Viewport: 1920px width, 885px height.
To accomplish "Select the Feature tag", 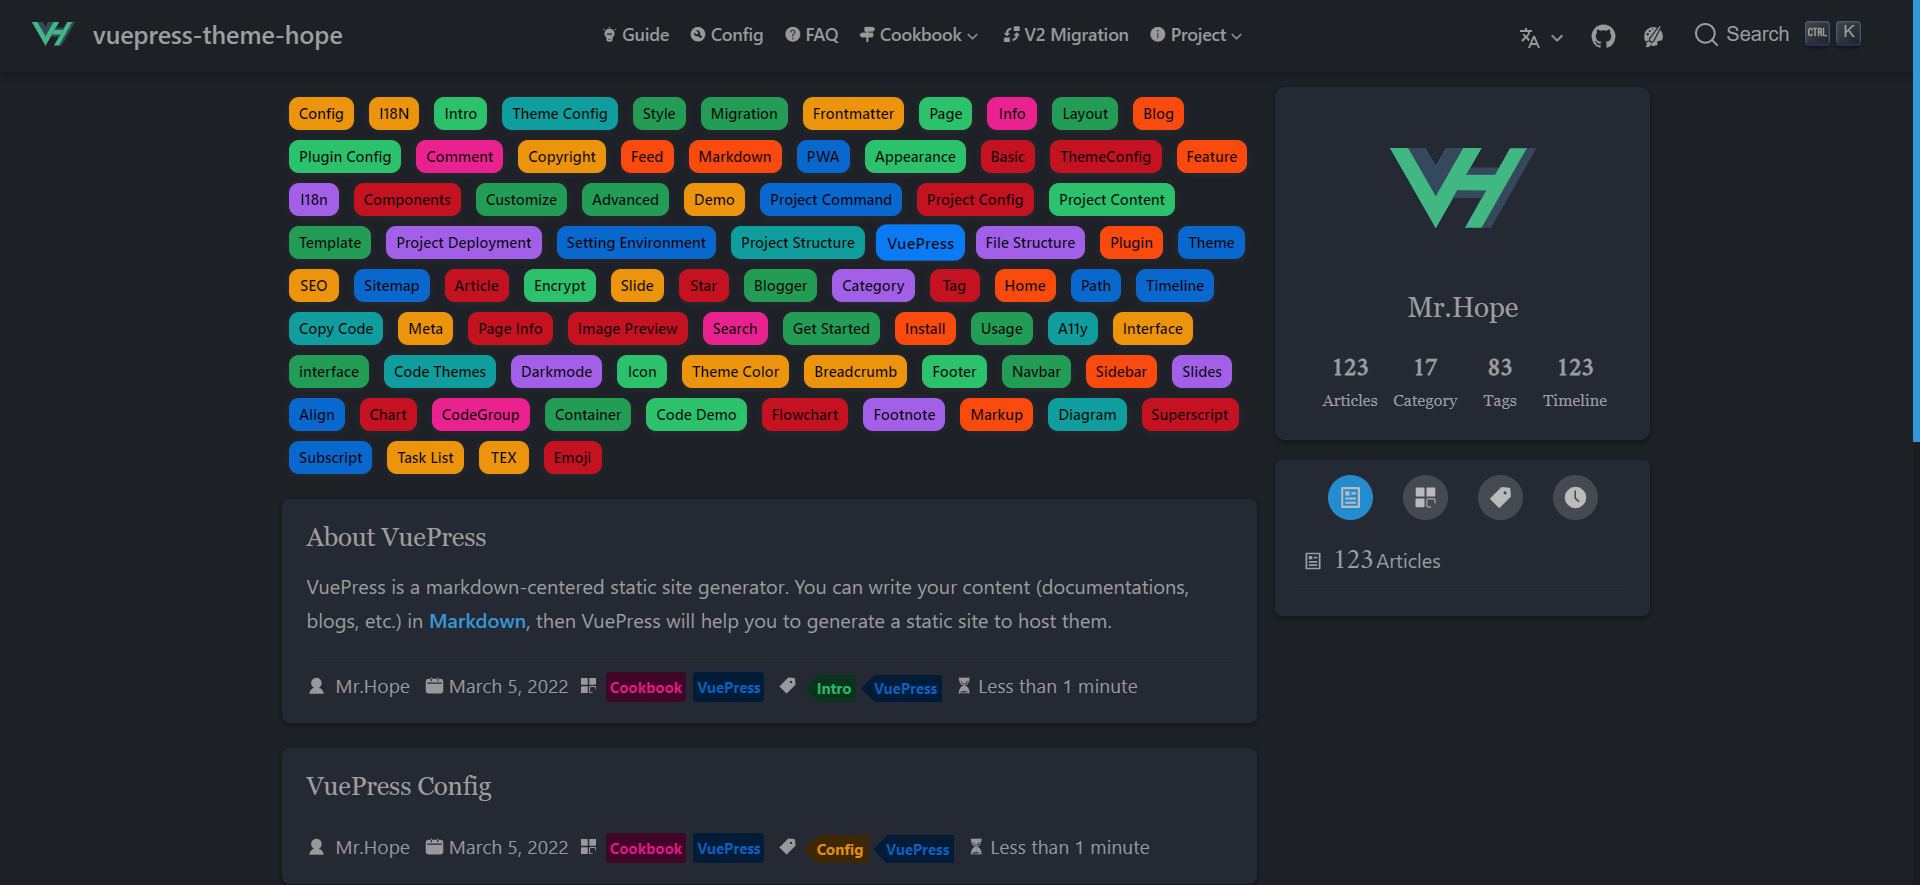I will tap(1212, 157).
